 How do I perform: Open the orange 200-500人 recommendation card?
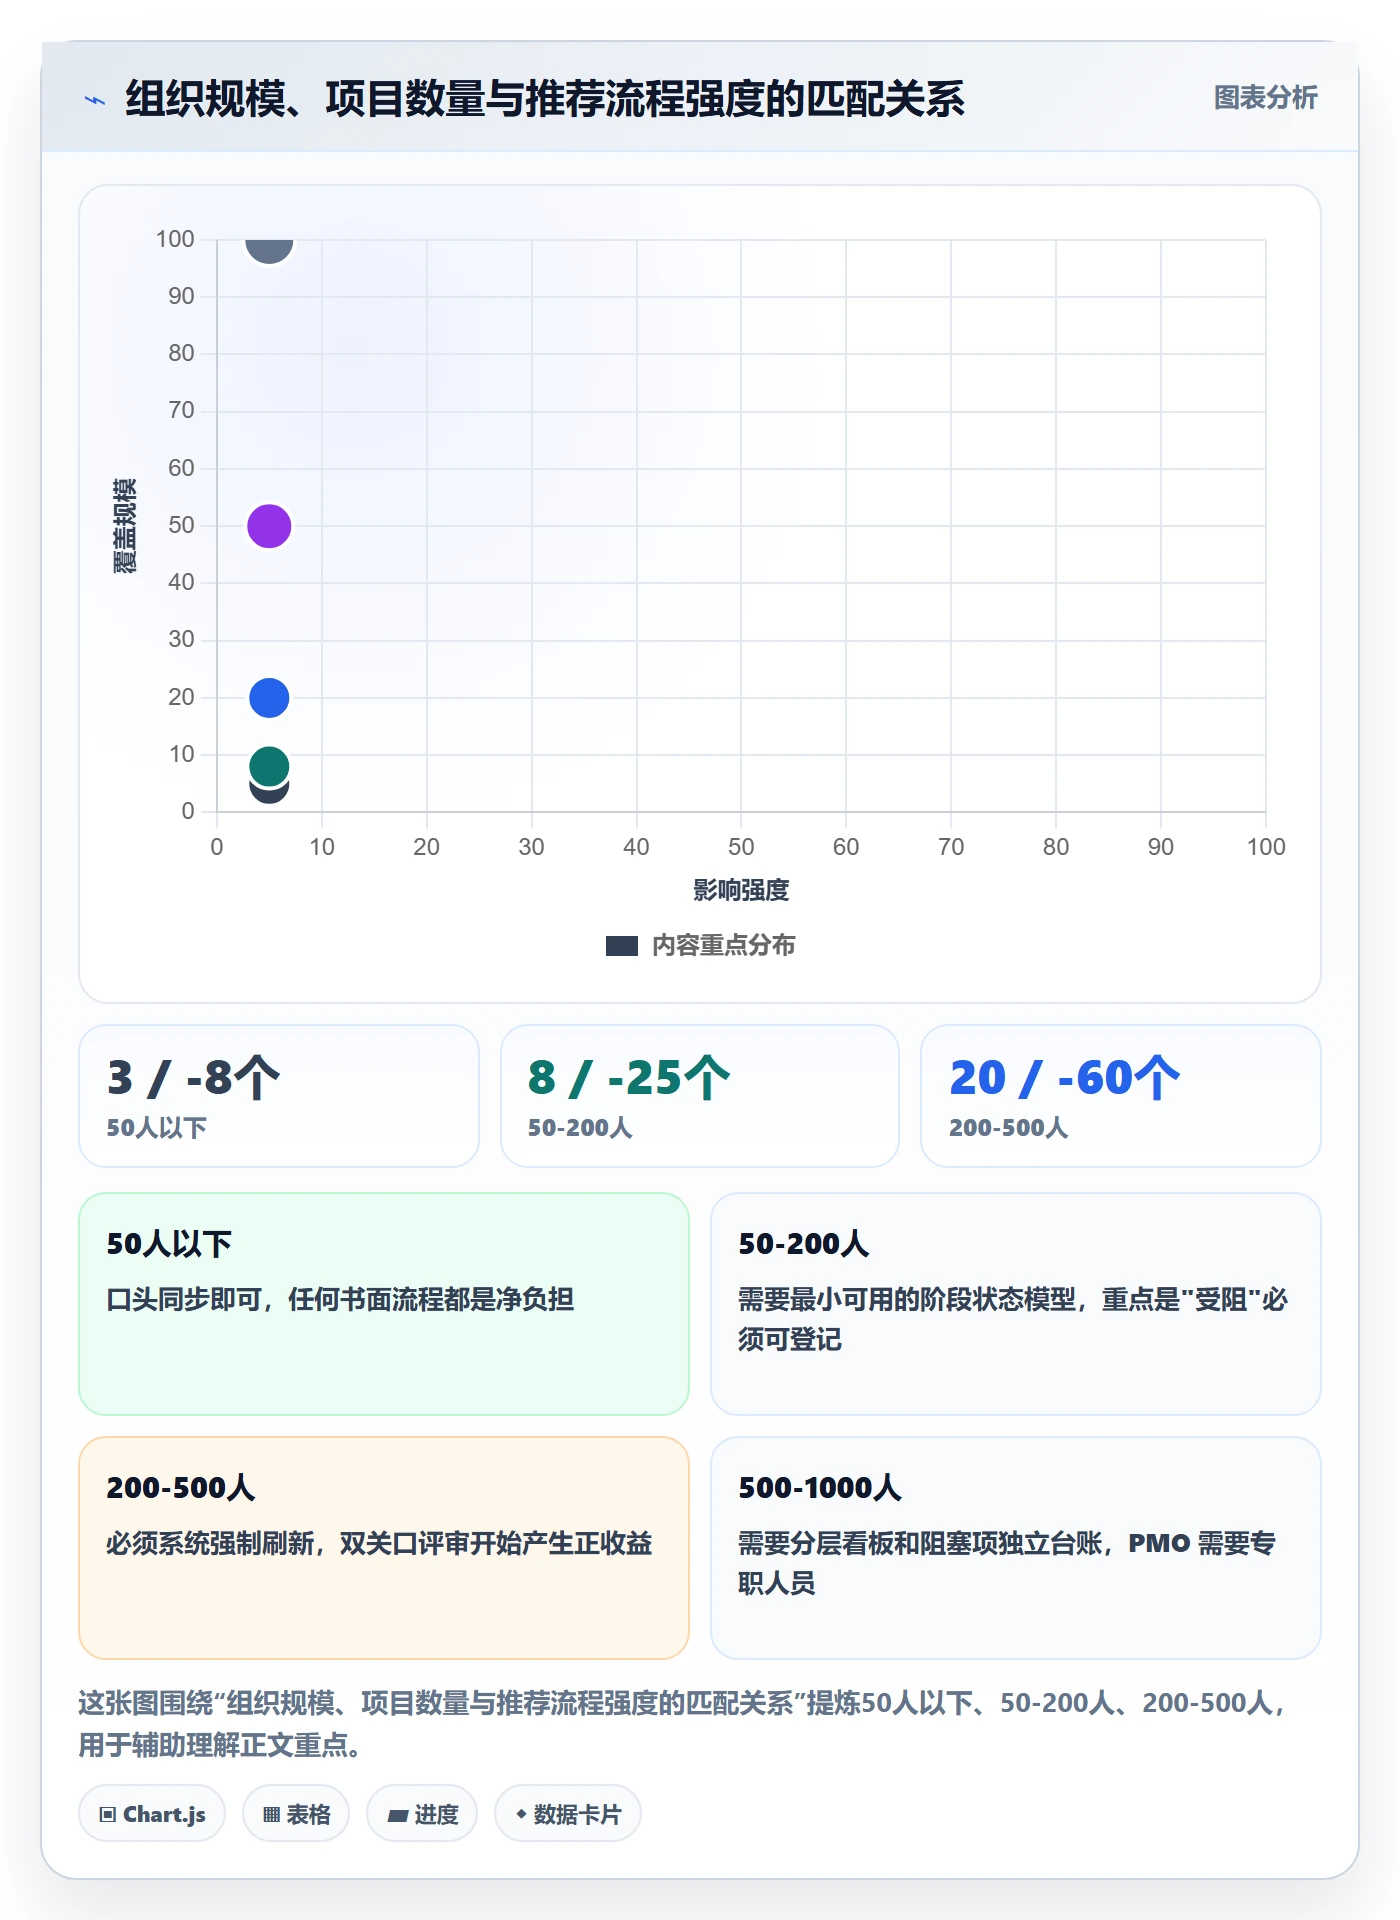point(384,1548)
